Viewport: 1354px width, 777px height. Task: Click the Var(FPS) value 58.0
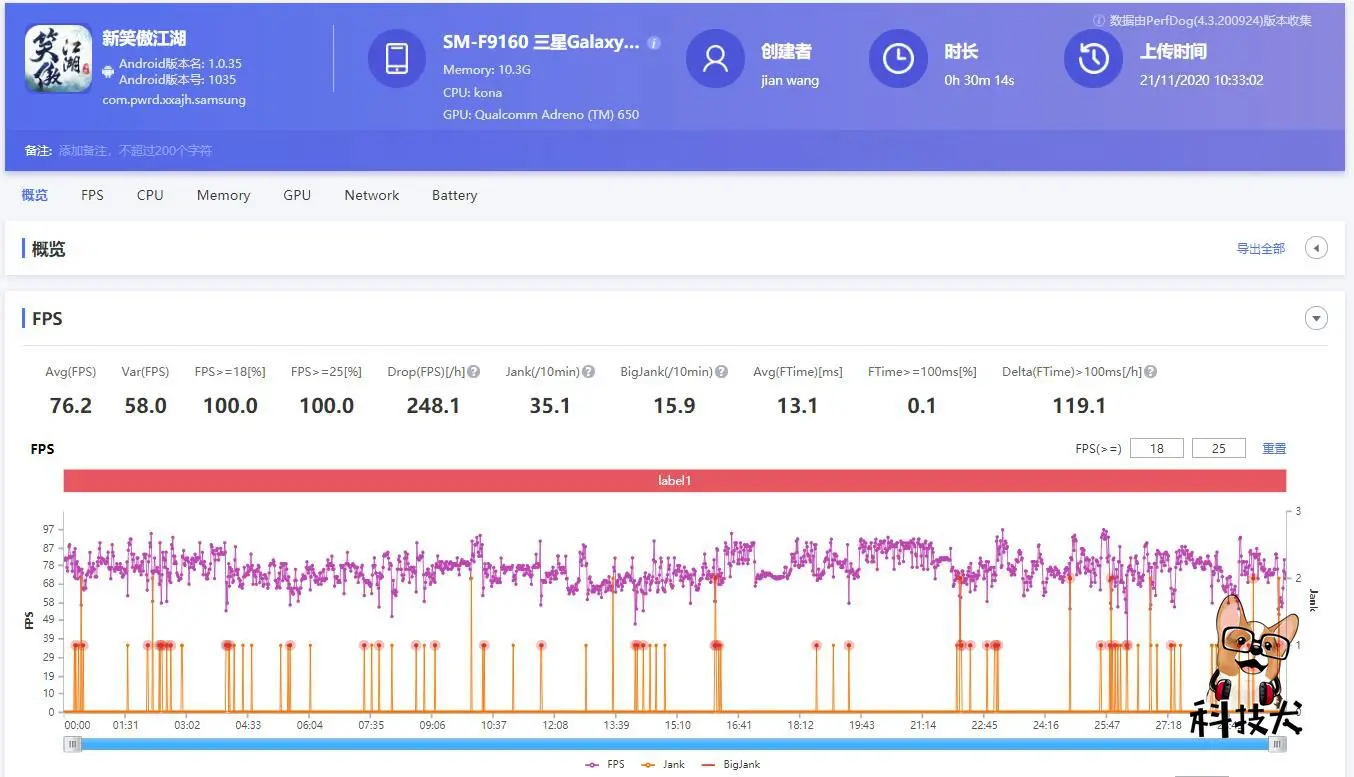tap(146, 406)
